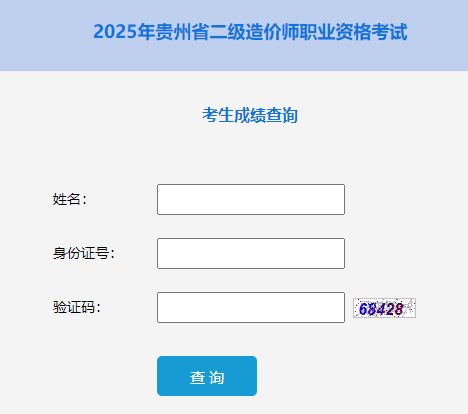Click the 验证码 captcha input field
468x414 pixels.
(251, 307)
